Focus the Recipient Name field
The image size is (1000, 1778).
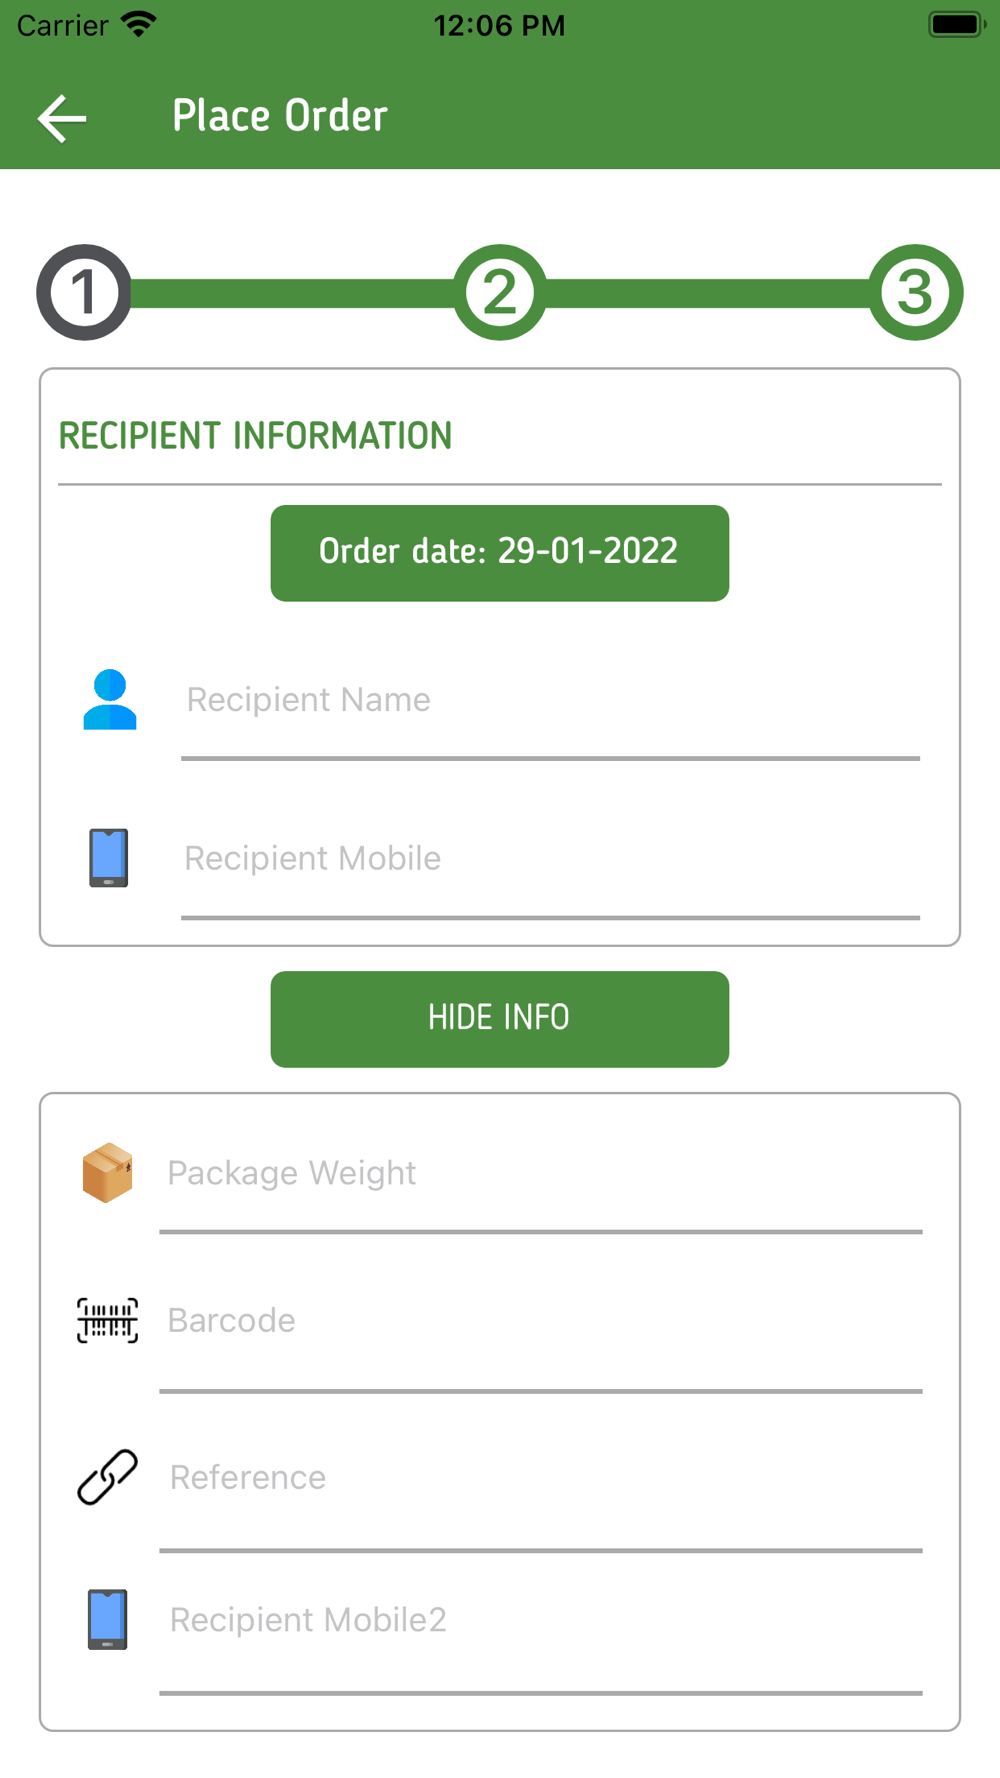pyautogui.click(x=550, y=700)
